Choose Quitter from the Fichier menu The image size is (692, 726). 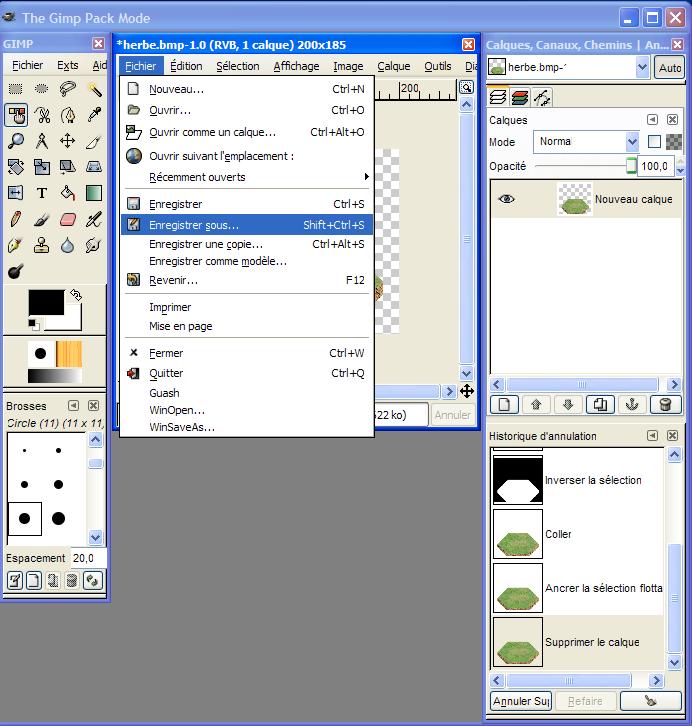coord(247,373)
